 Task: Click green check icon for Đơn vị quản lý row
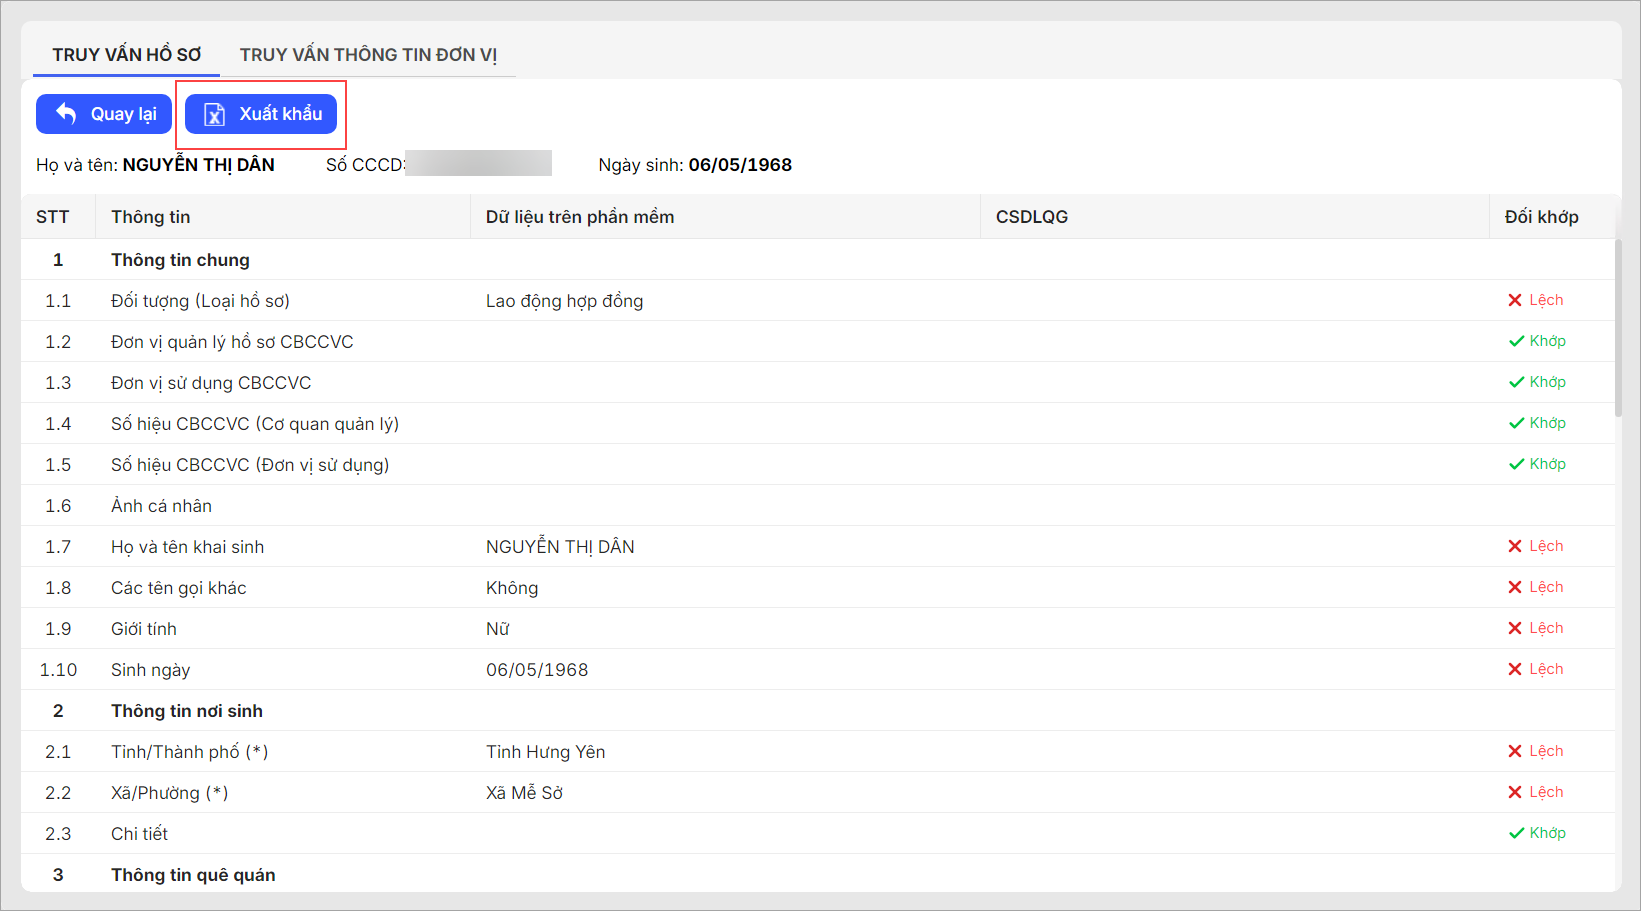tap(1516, 342)
